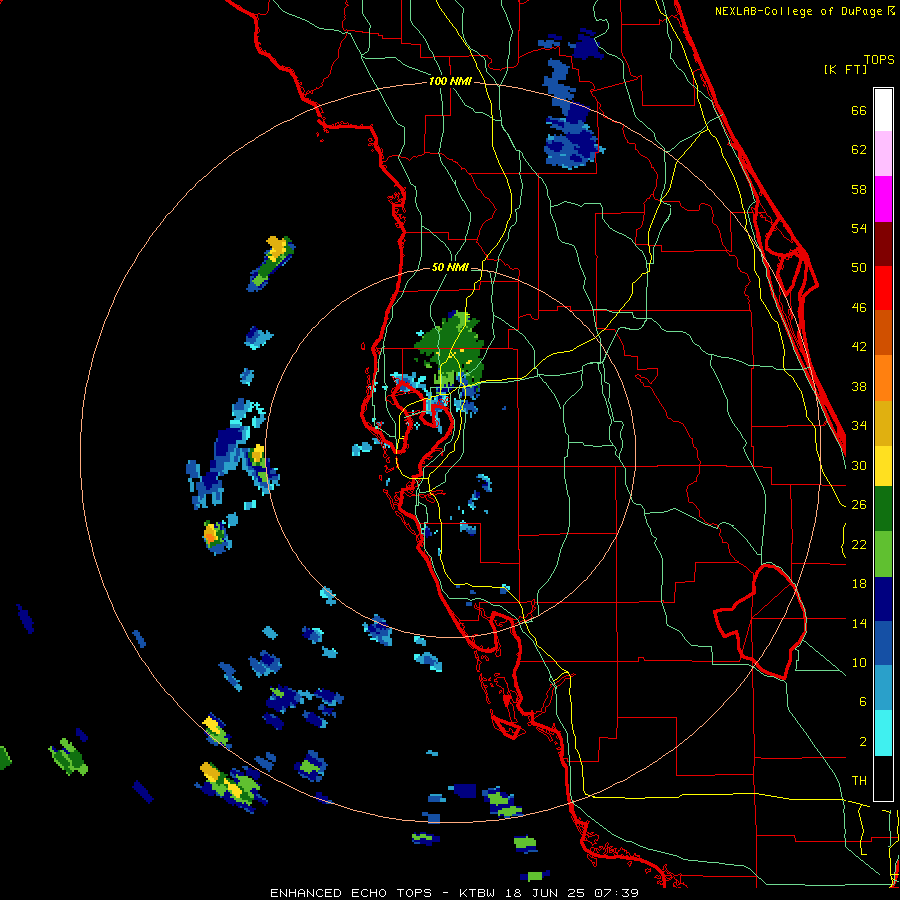
Task: Click the 26 value on the legend
Action: pyautogui.click(x=859, y=505)
